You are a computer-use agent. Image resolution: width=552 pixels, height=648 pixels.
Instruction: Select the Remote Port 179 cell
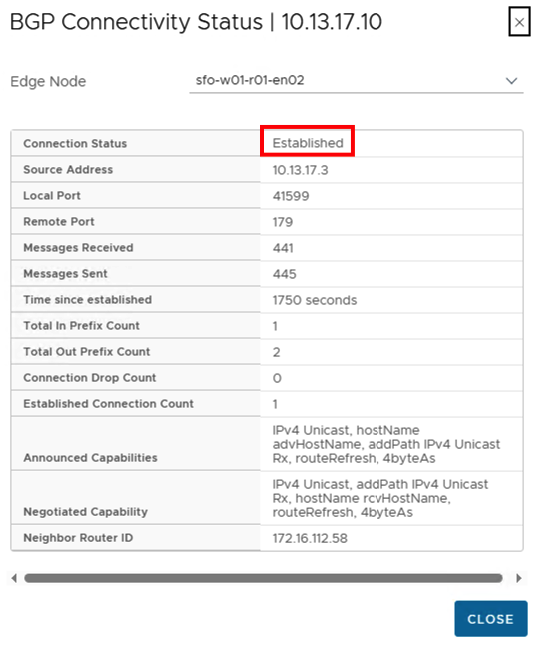coord(391,222)
